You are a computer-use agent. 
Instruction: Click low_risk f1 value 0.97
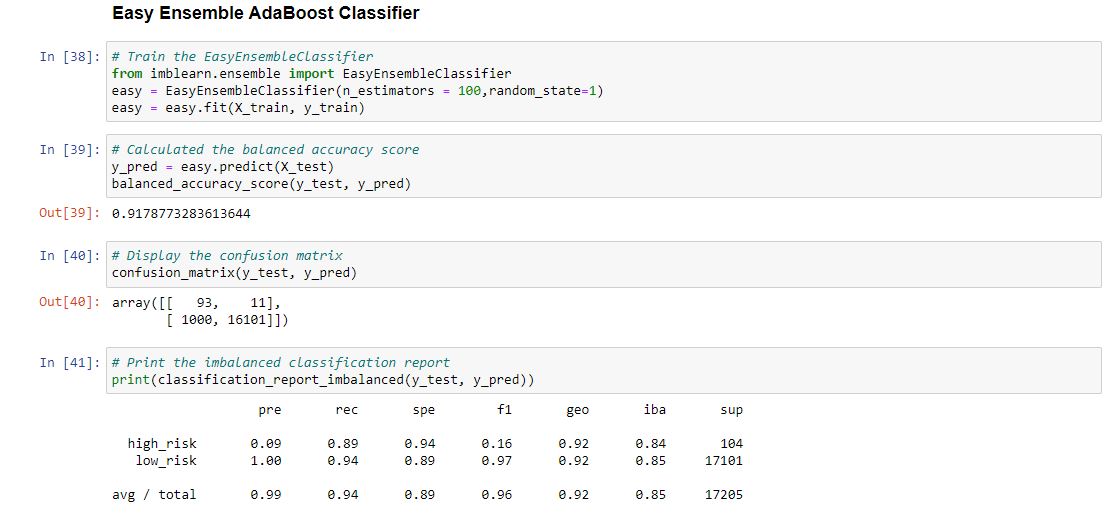497,461
